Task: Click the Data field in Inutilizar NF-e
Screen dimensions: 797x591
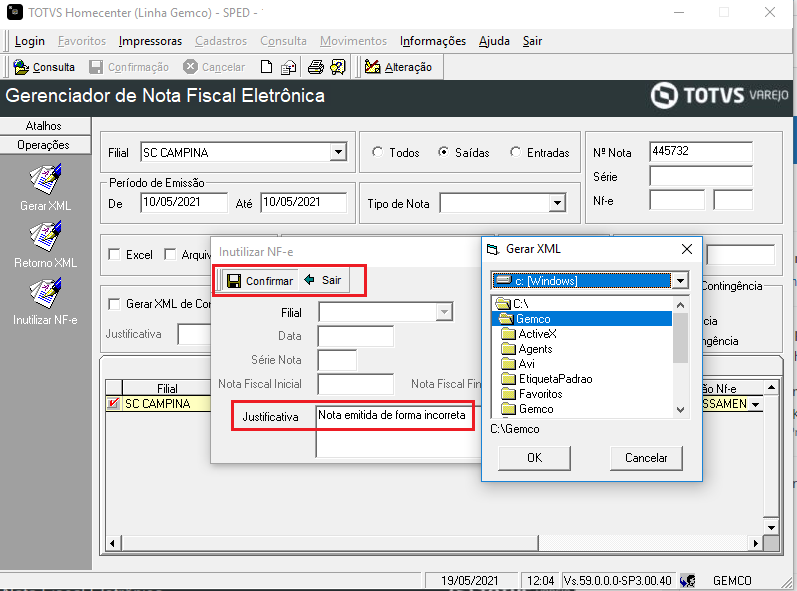Action: 355,336
